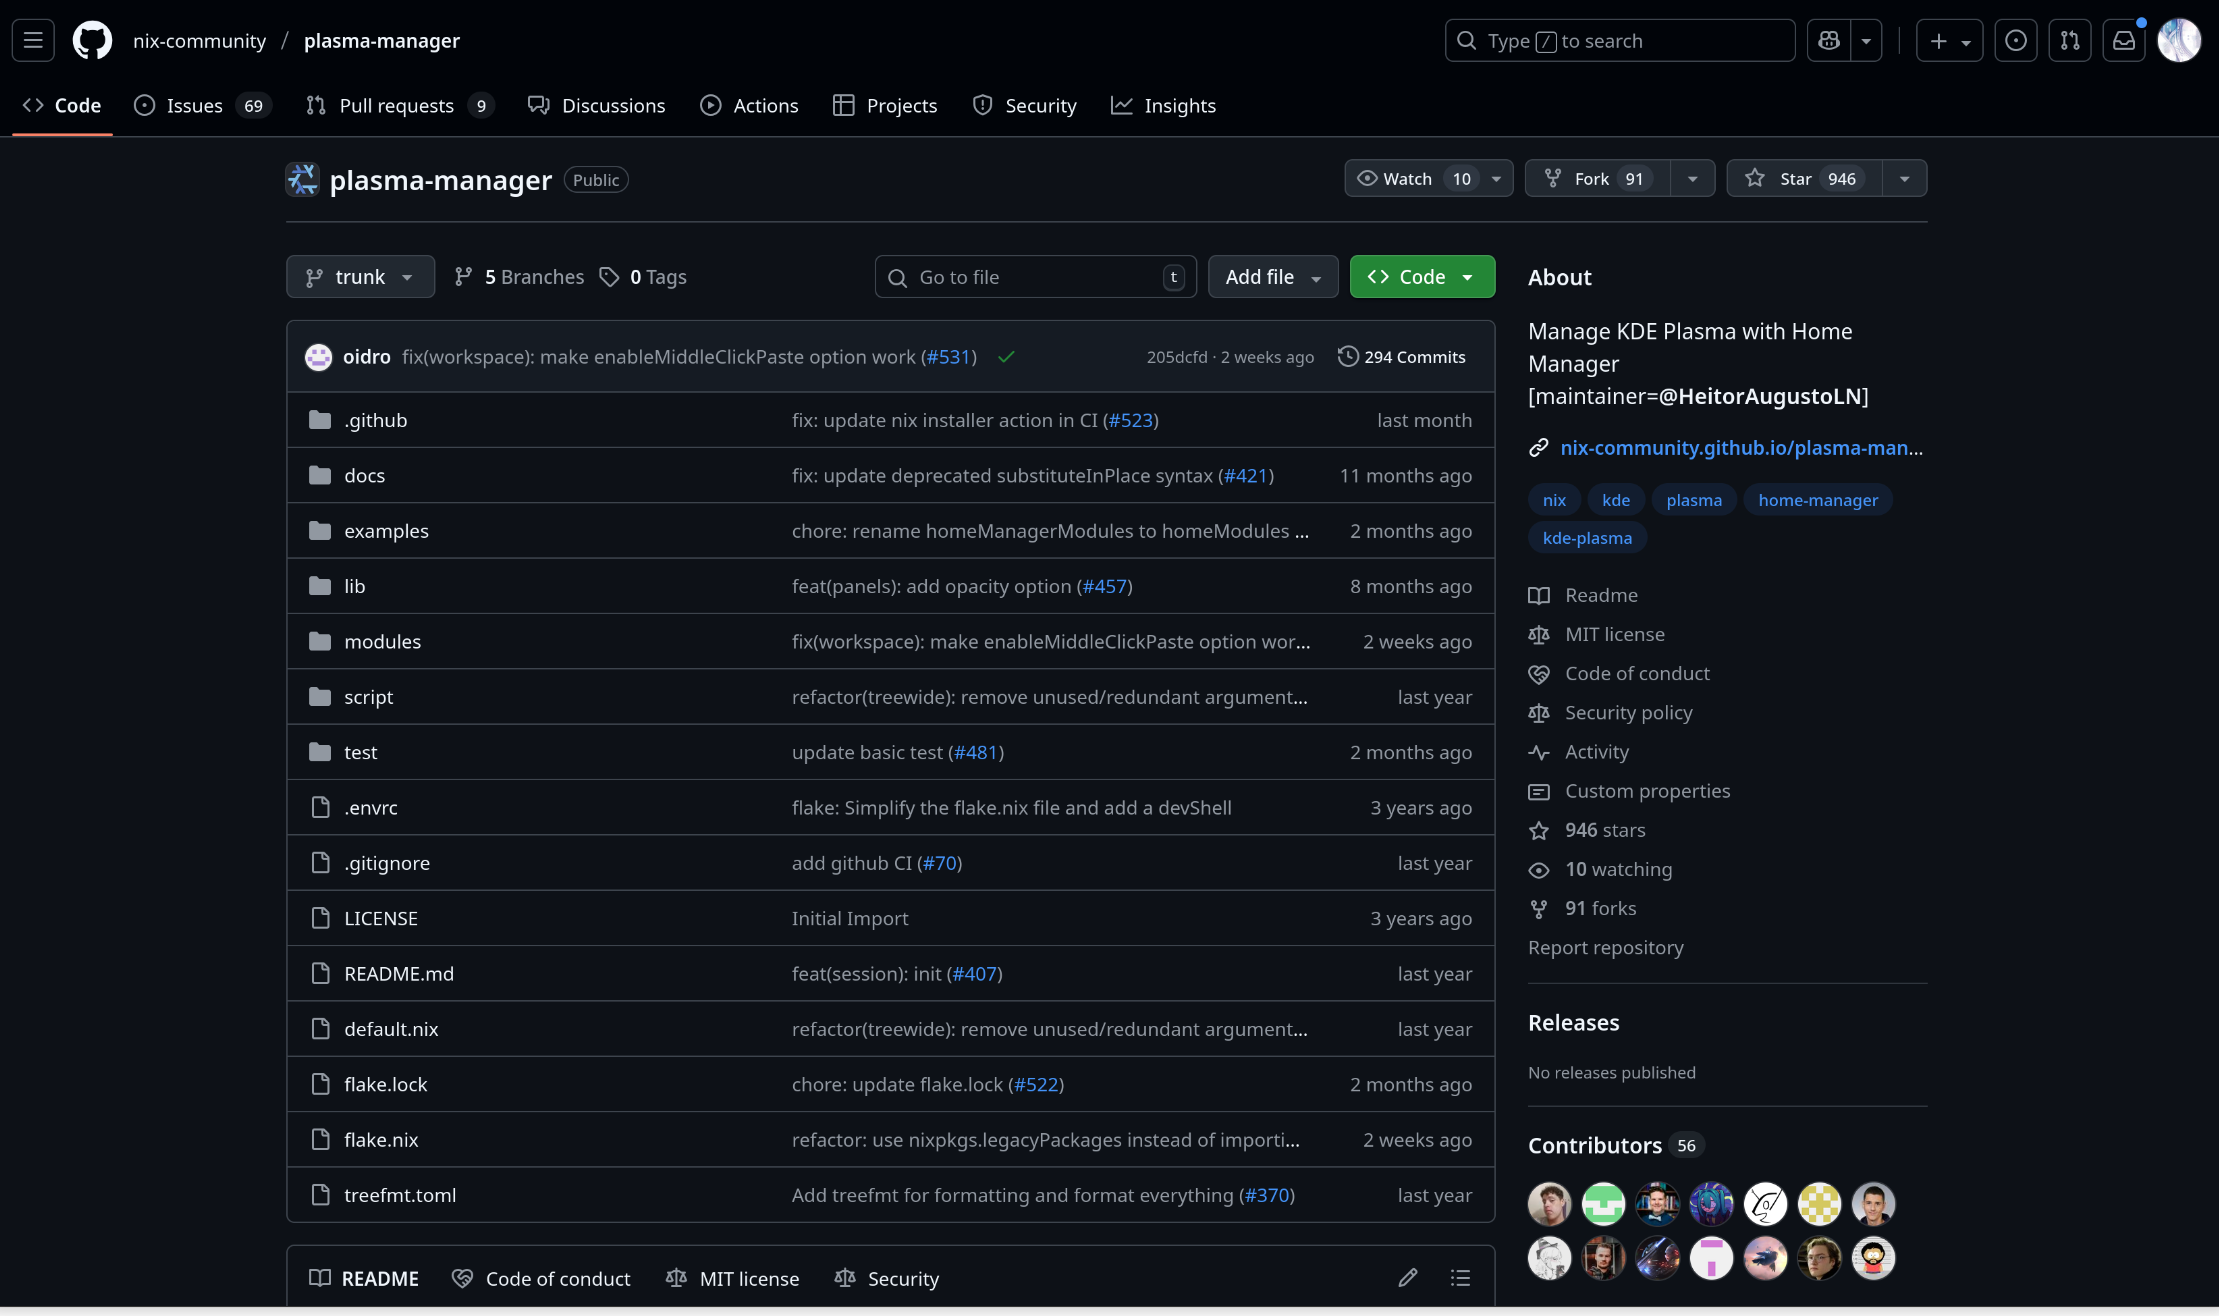This screenshot has width=2219, height=1316.
Task: Open the hamburger navigation menu
Action: (33, 41)
